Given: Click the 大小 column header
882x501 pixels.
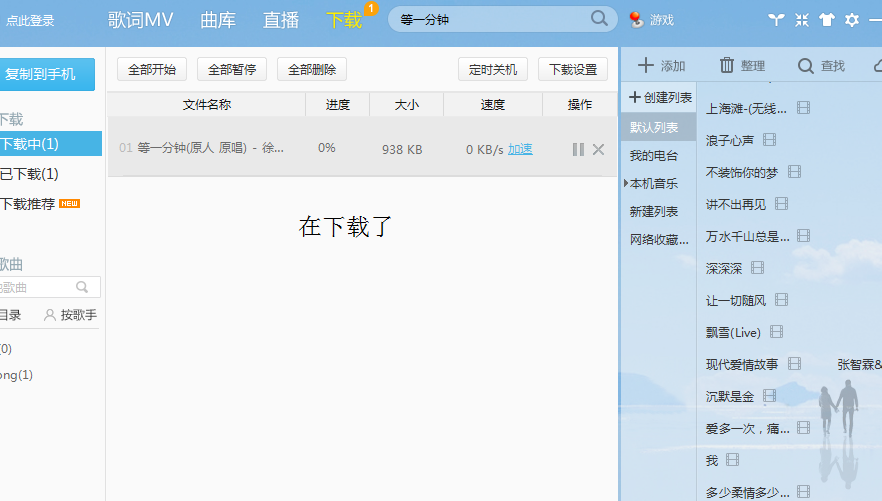Looking at the screenshot, I should [x=407, y=105].
